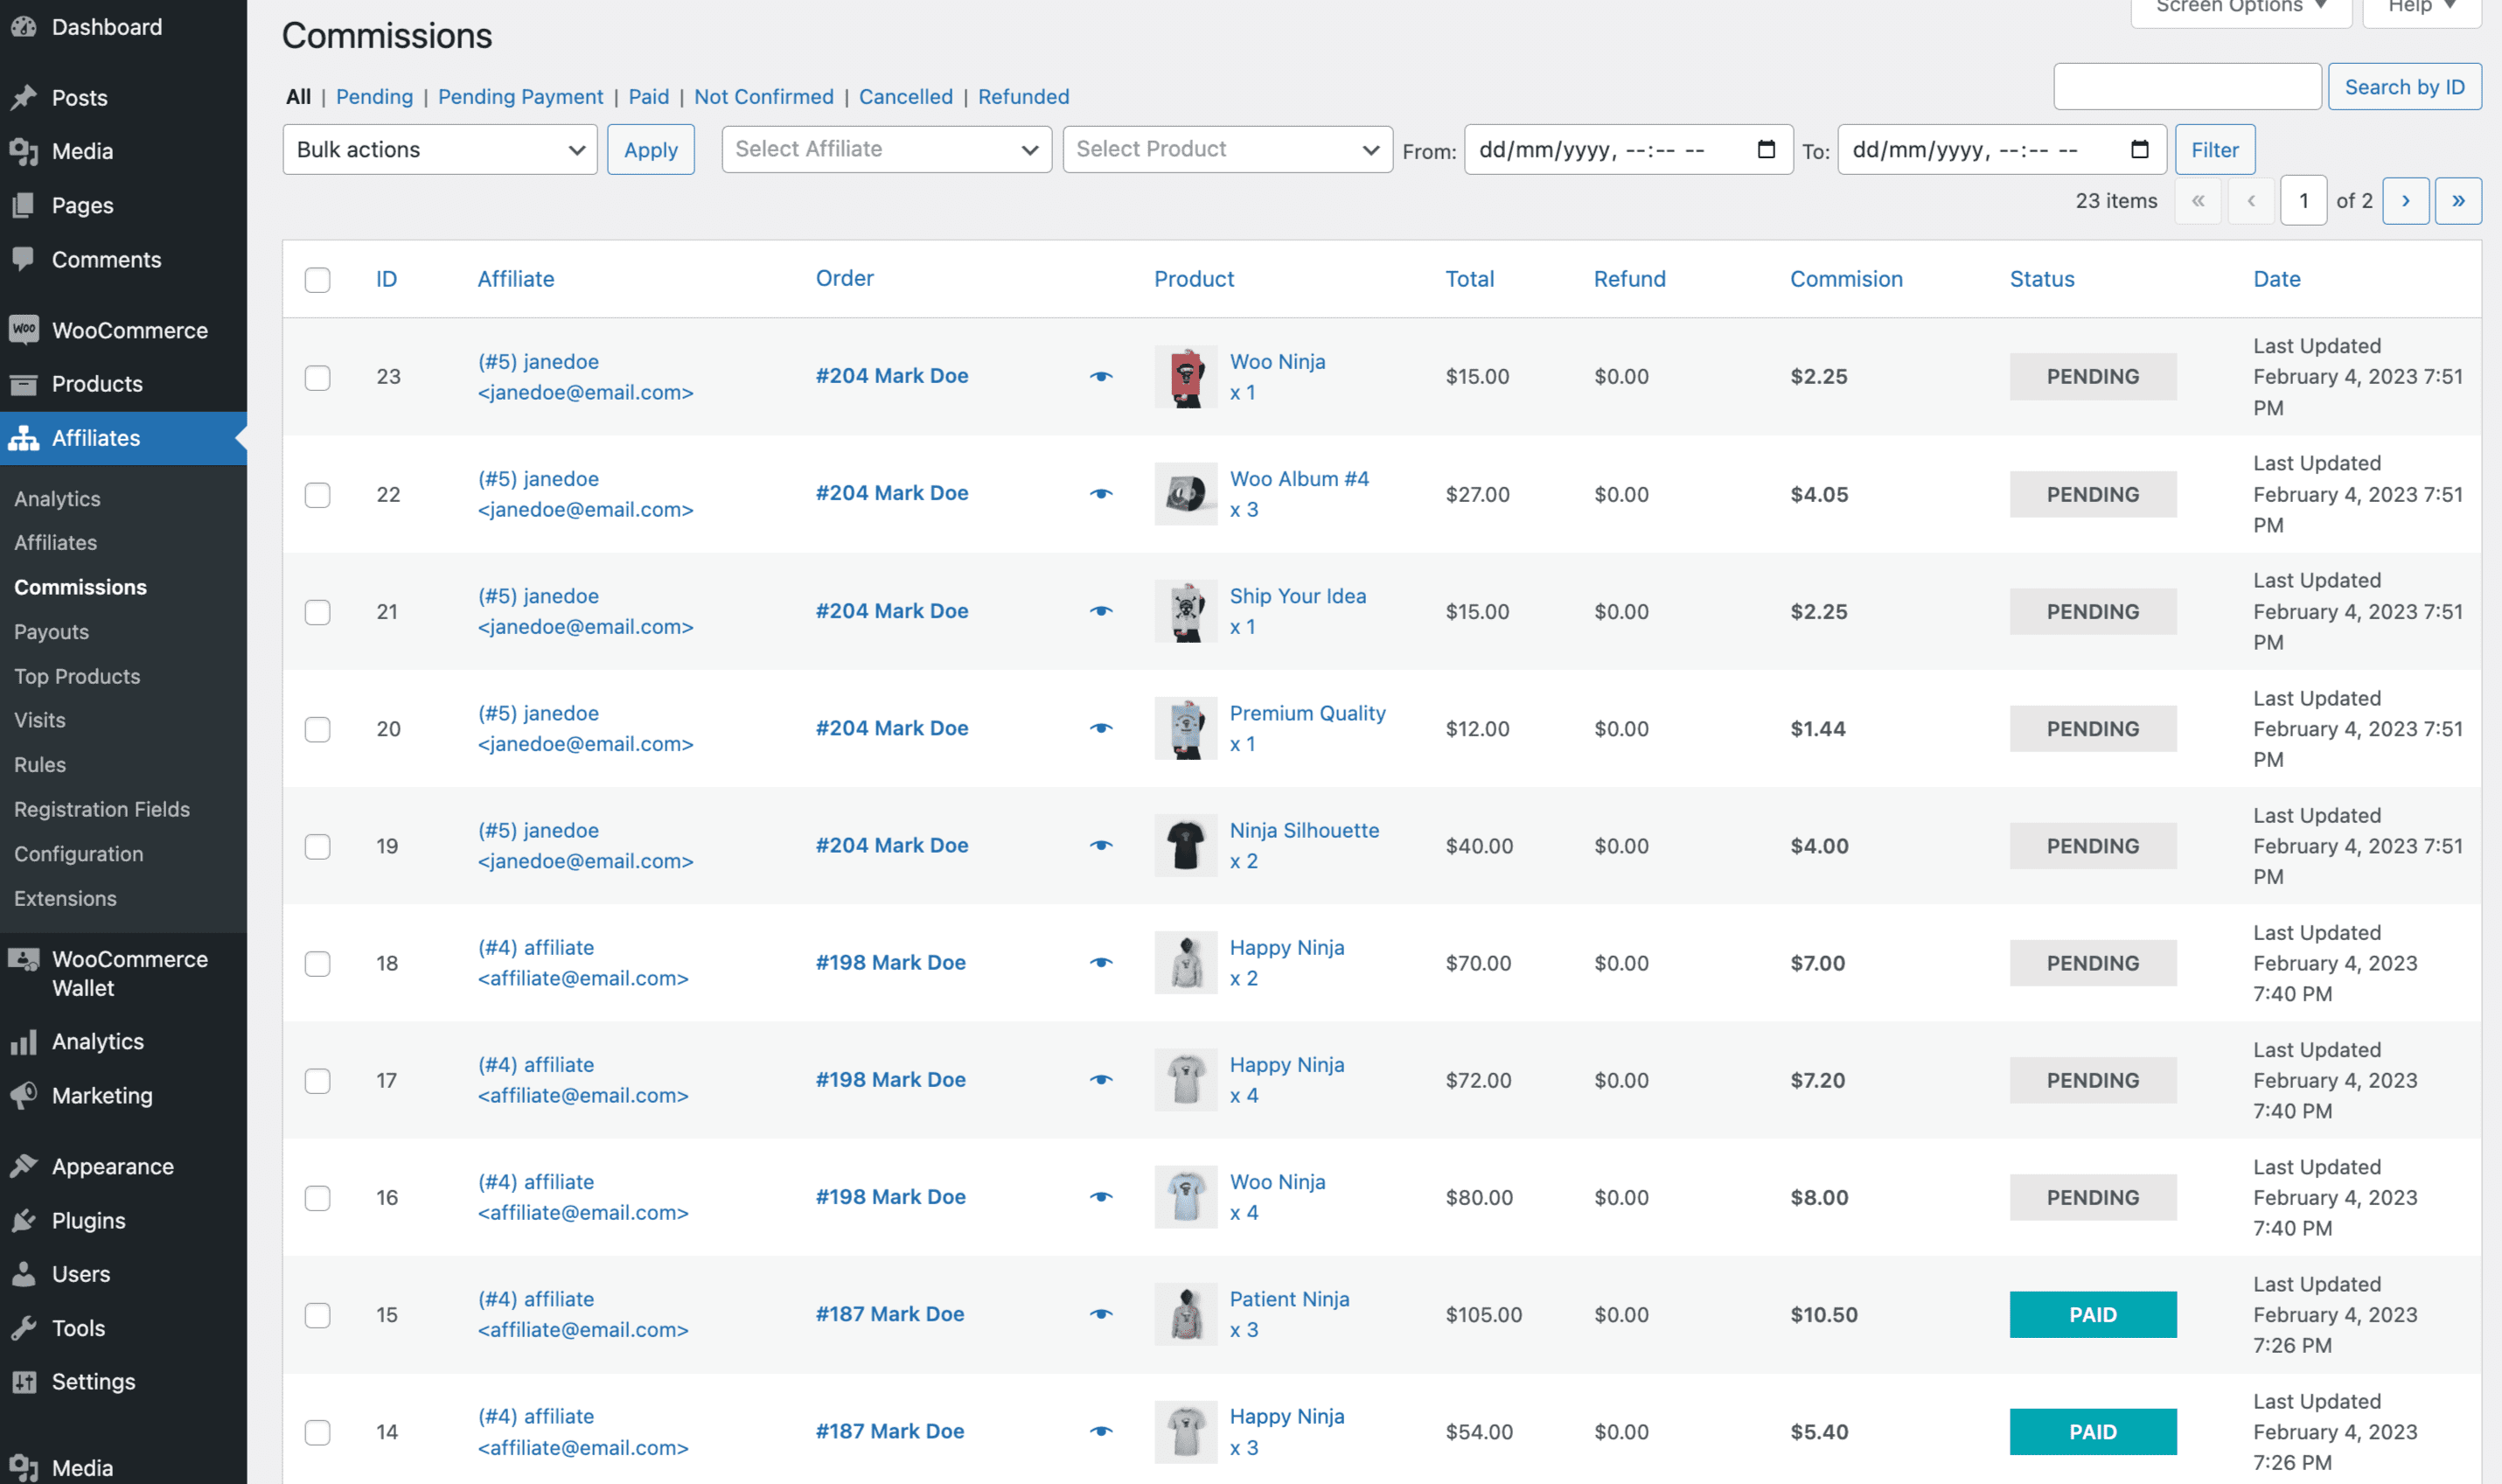
Task: Open the Bulk actions dropdown
Action: click(x=439, y=150)
